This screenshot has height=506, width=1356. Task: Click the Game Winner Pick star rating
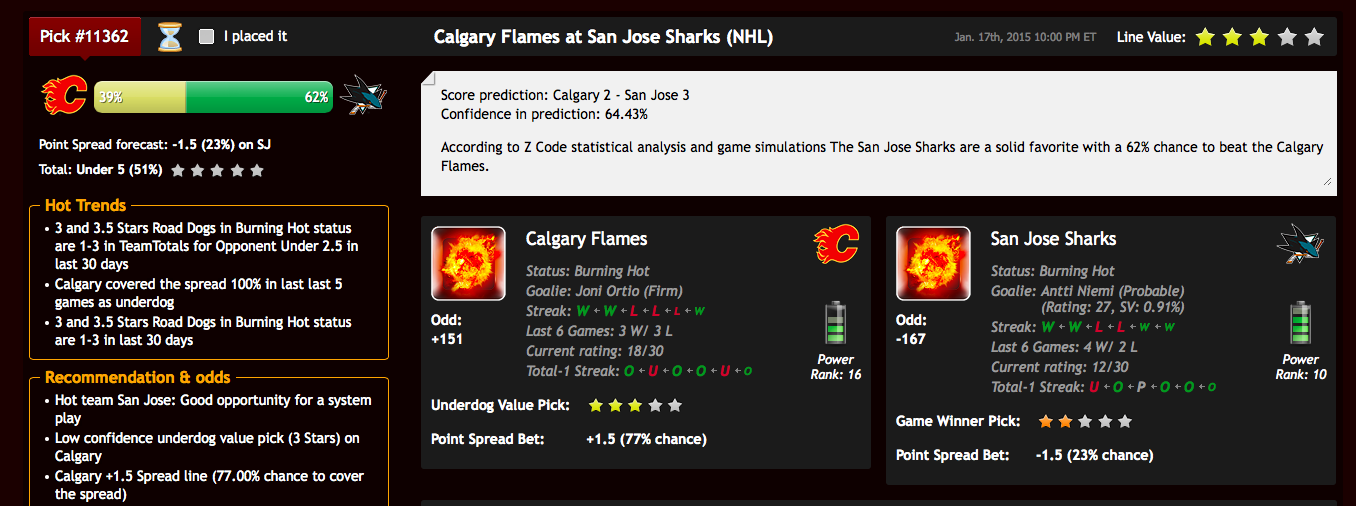pyautogui.click(x=1085, y=421)
